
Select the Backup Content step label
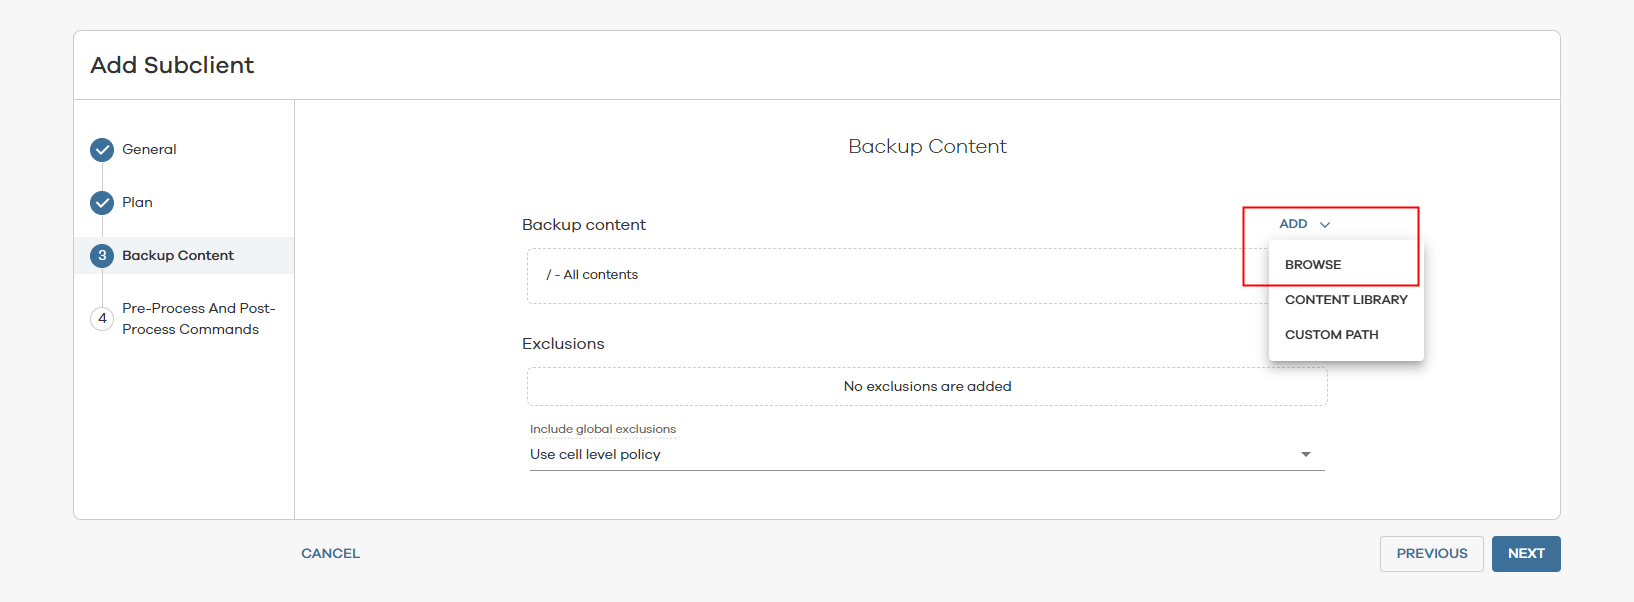(178, 256)
